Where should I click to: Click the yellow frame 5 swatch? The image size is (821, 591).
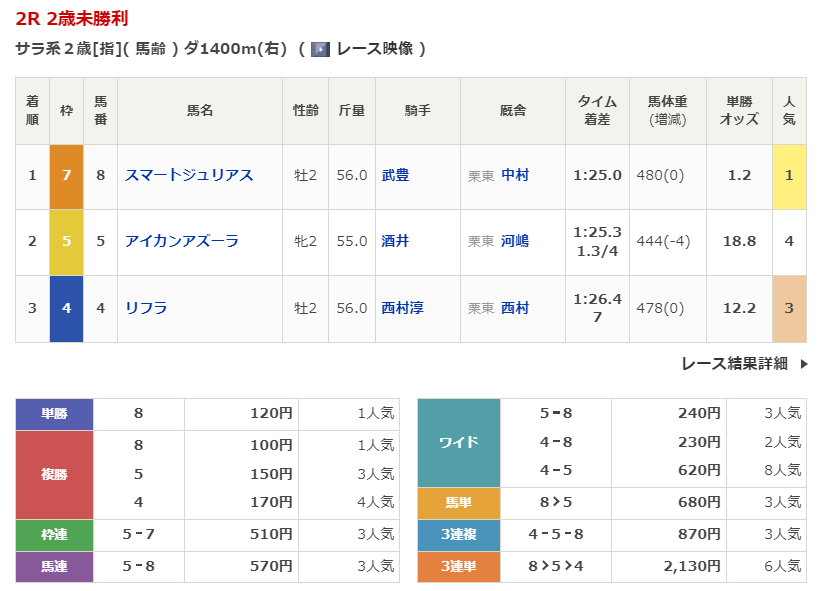click(66, 242)
